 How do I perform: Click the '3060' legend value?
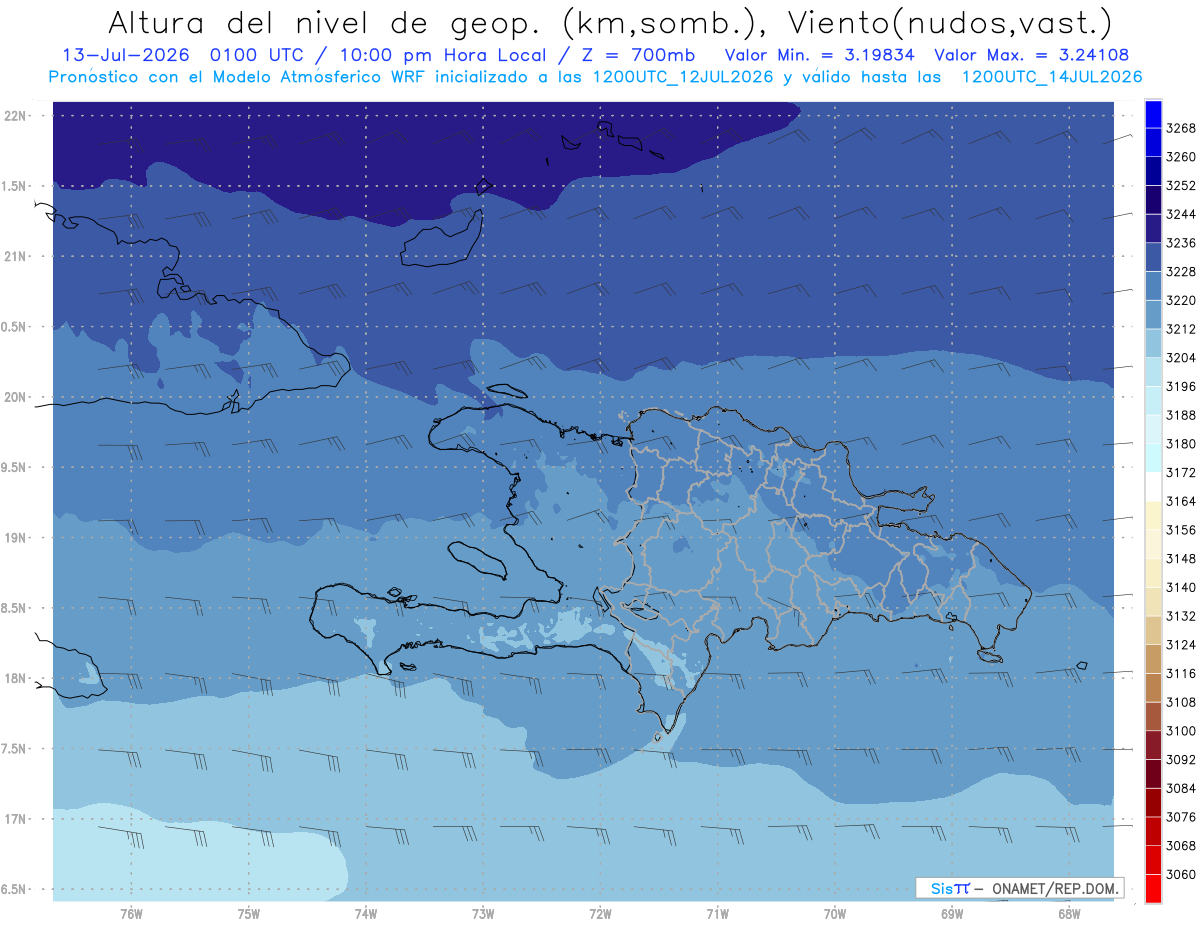1181,874
